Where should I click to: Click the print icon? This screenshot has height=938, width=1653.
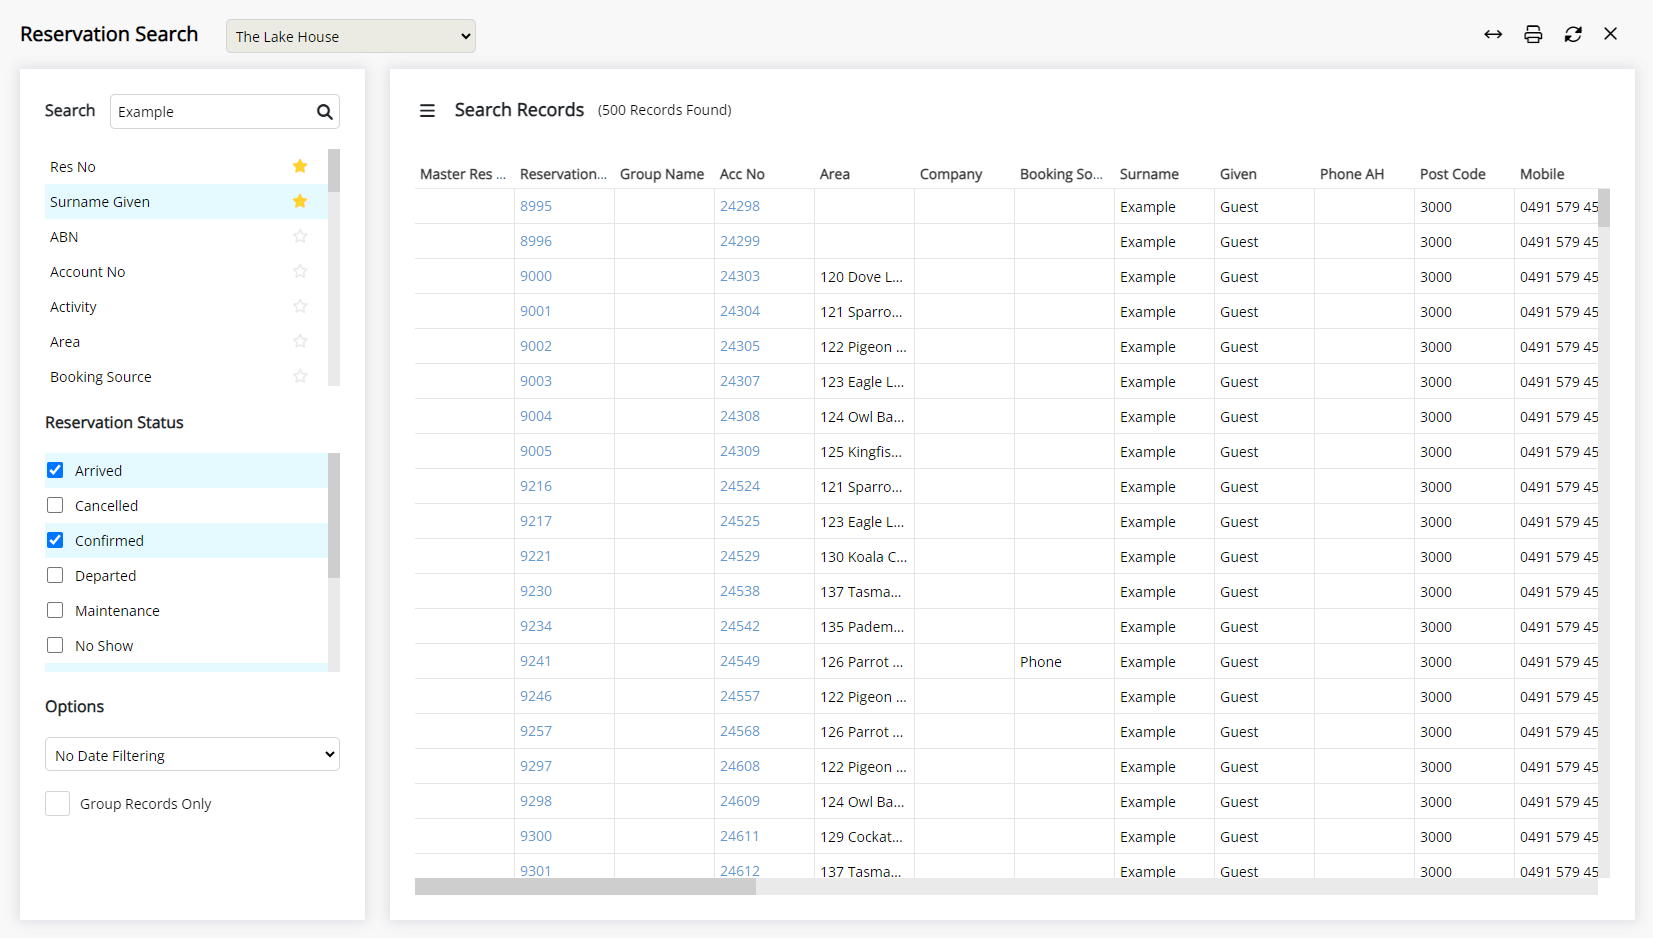1533,34
